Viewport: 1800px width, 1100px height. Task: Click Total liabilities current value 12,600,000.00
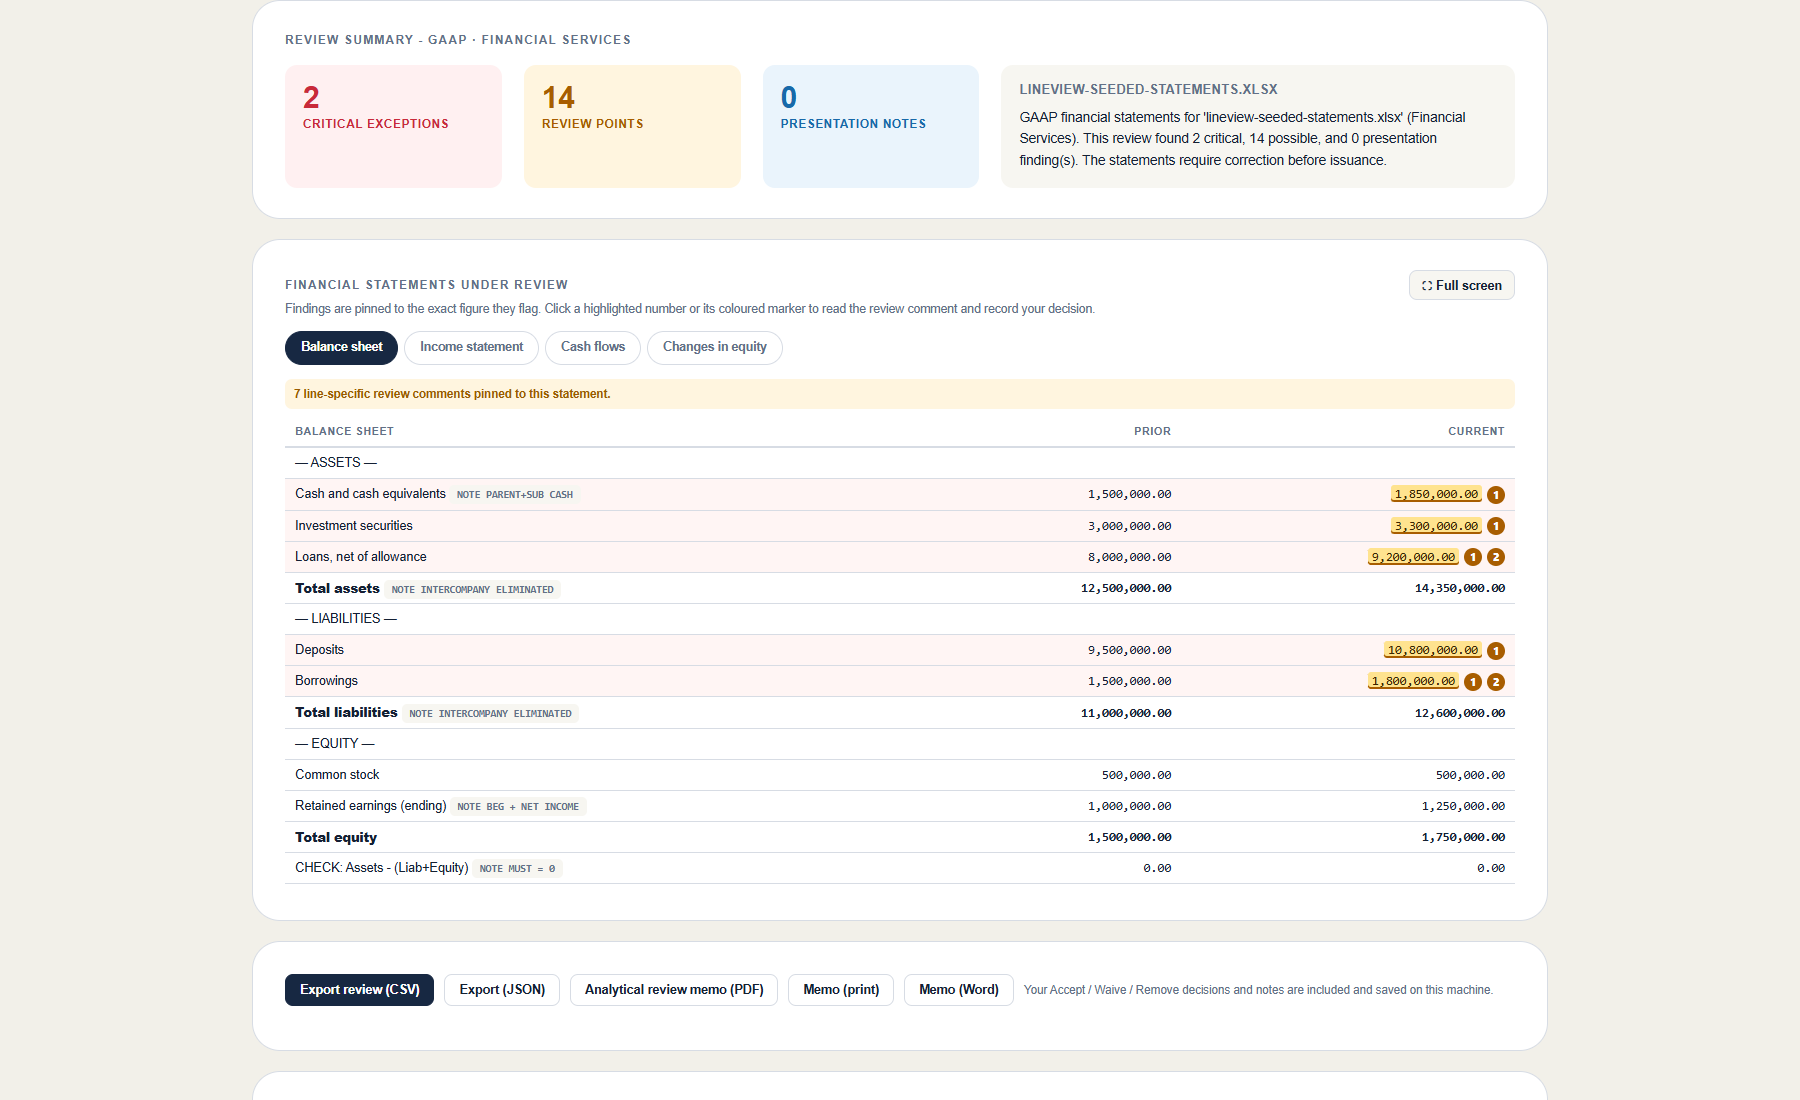pos(1460,714)
